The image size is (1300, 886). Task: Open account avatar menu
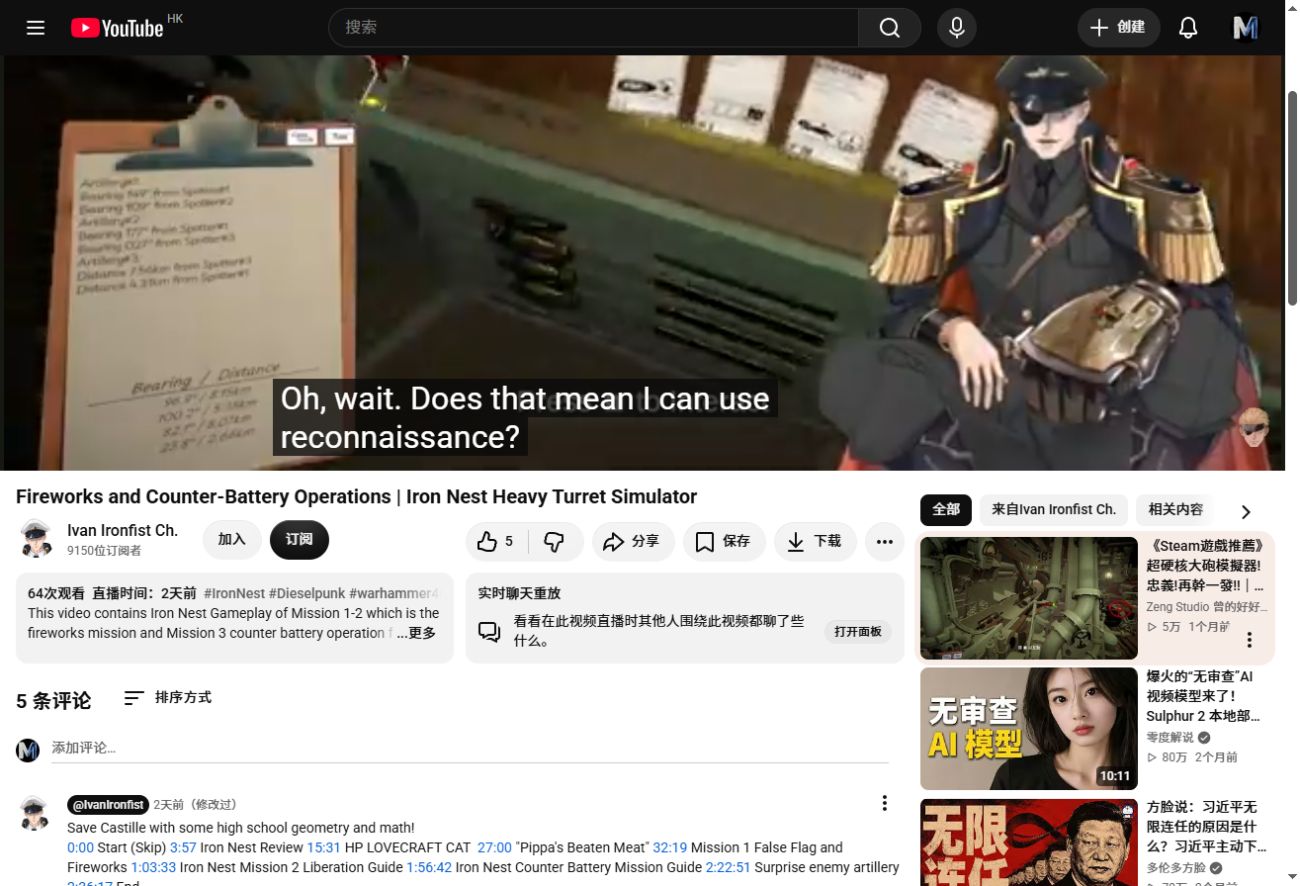click(x=1245, y=28)
